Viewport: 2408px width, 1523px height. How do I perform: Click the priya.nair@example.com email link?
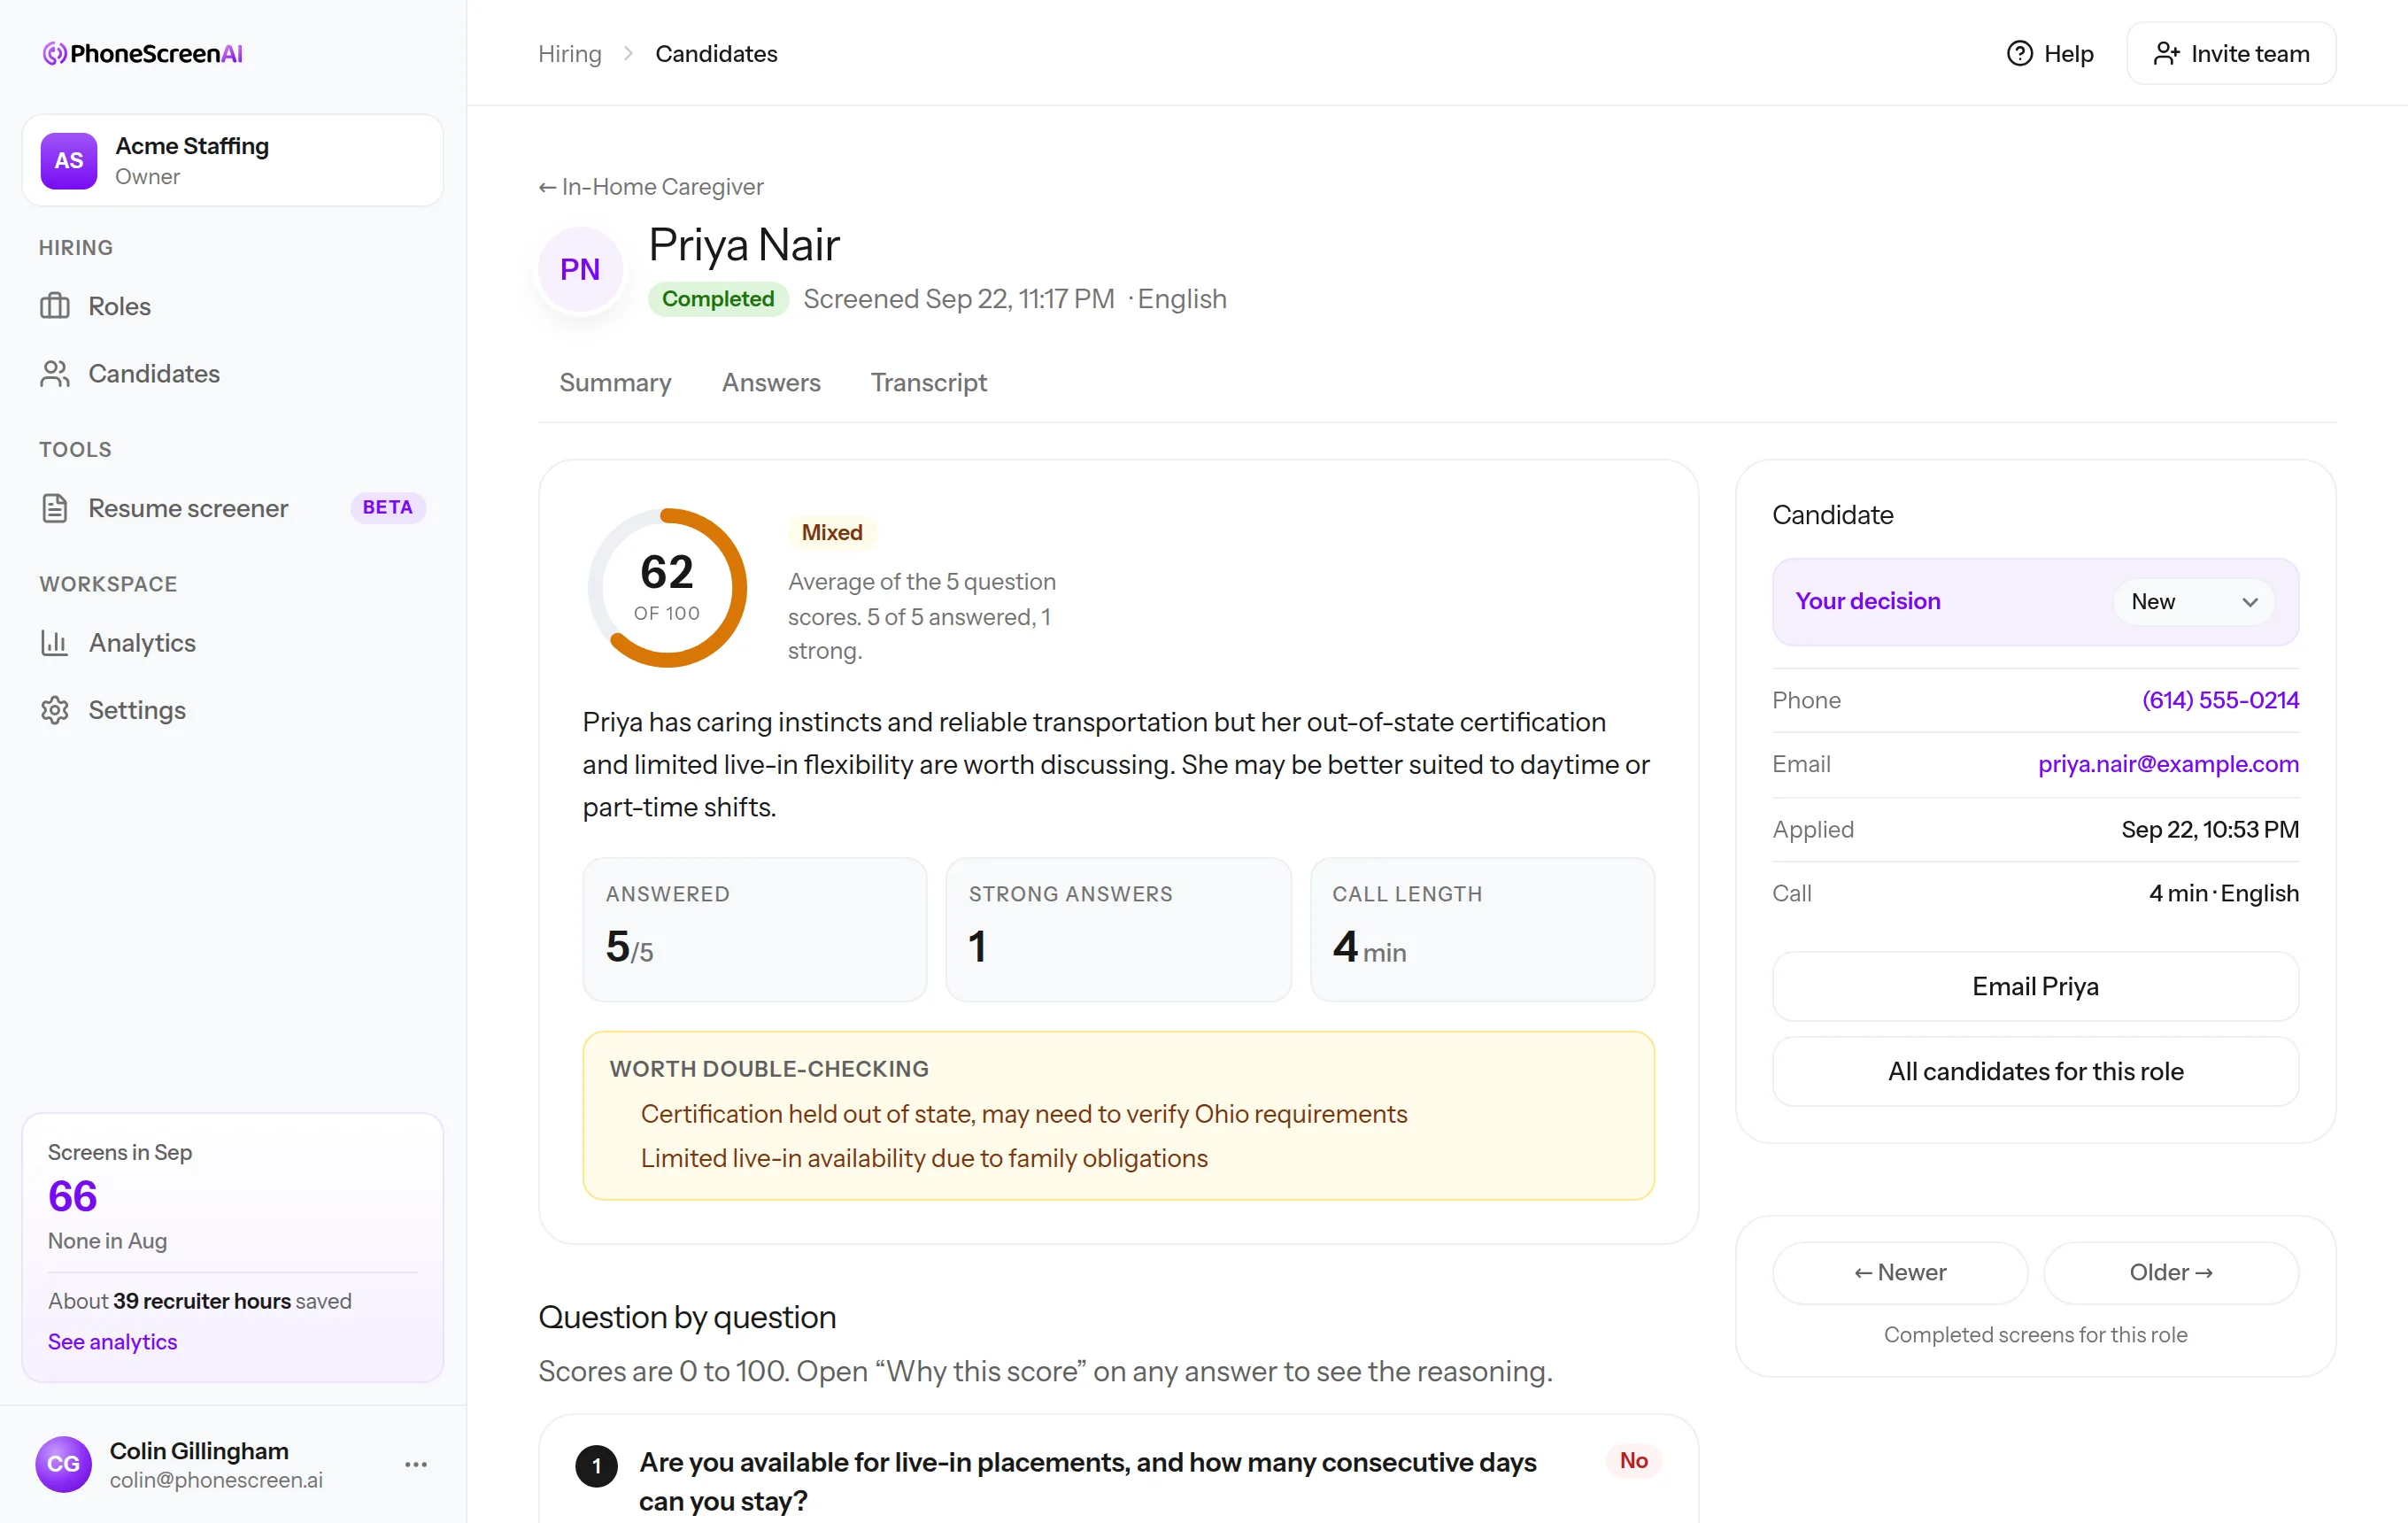pyautogui.click(x=2168, y=764)
